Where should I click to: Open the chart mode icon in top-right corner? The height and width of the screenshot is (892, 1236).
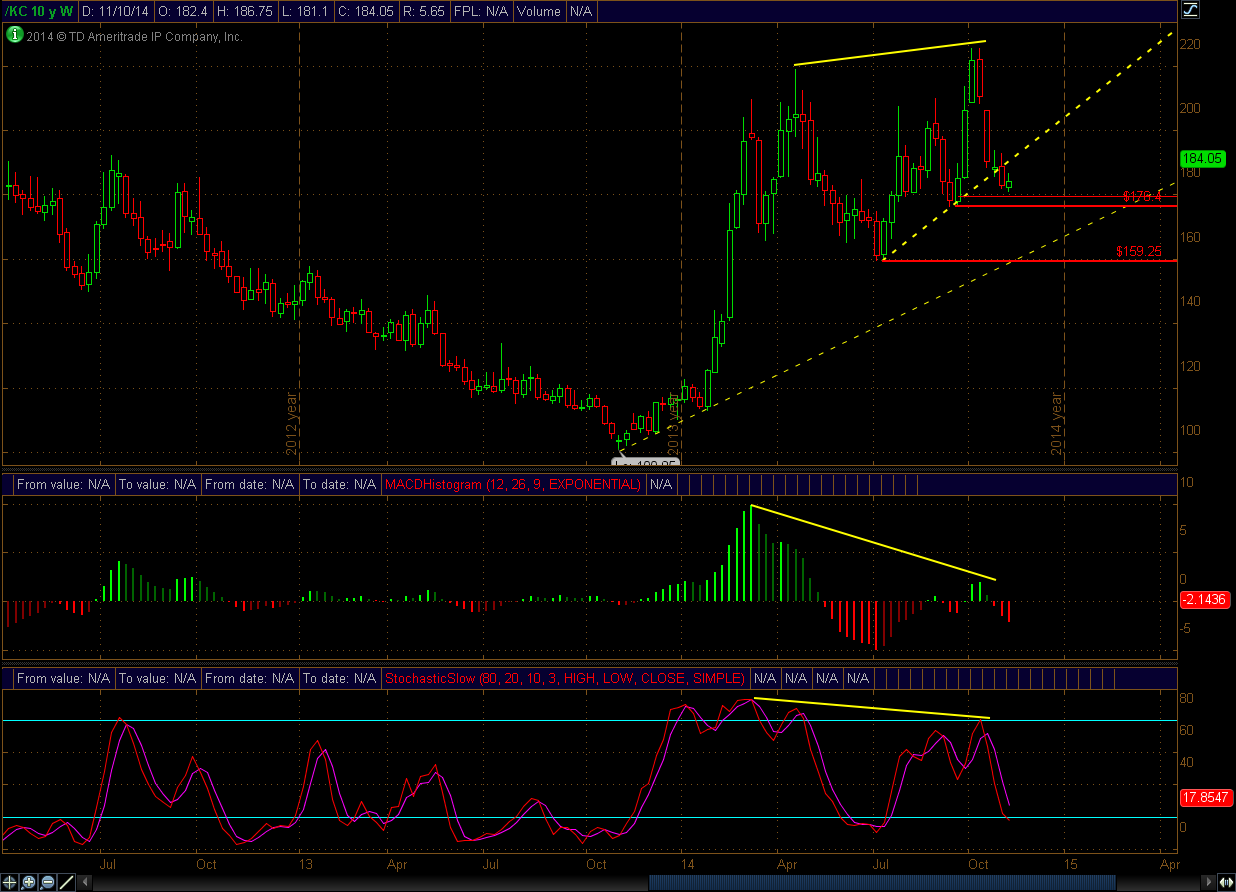1190,10
